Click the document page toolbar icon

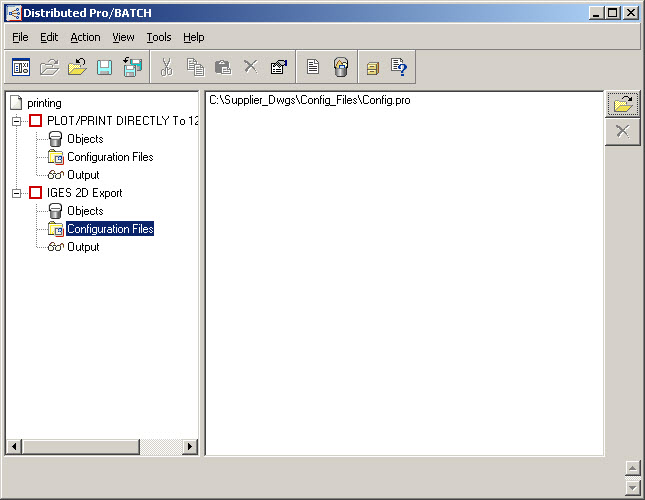(313, 66)
